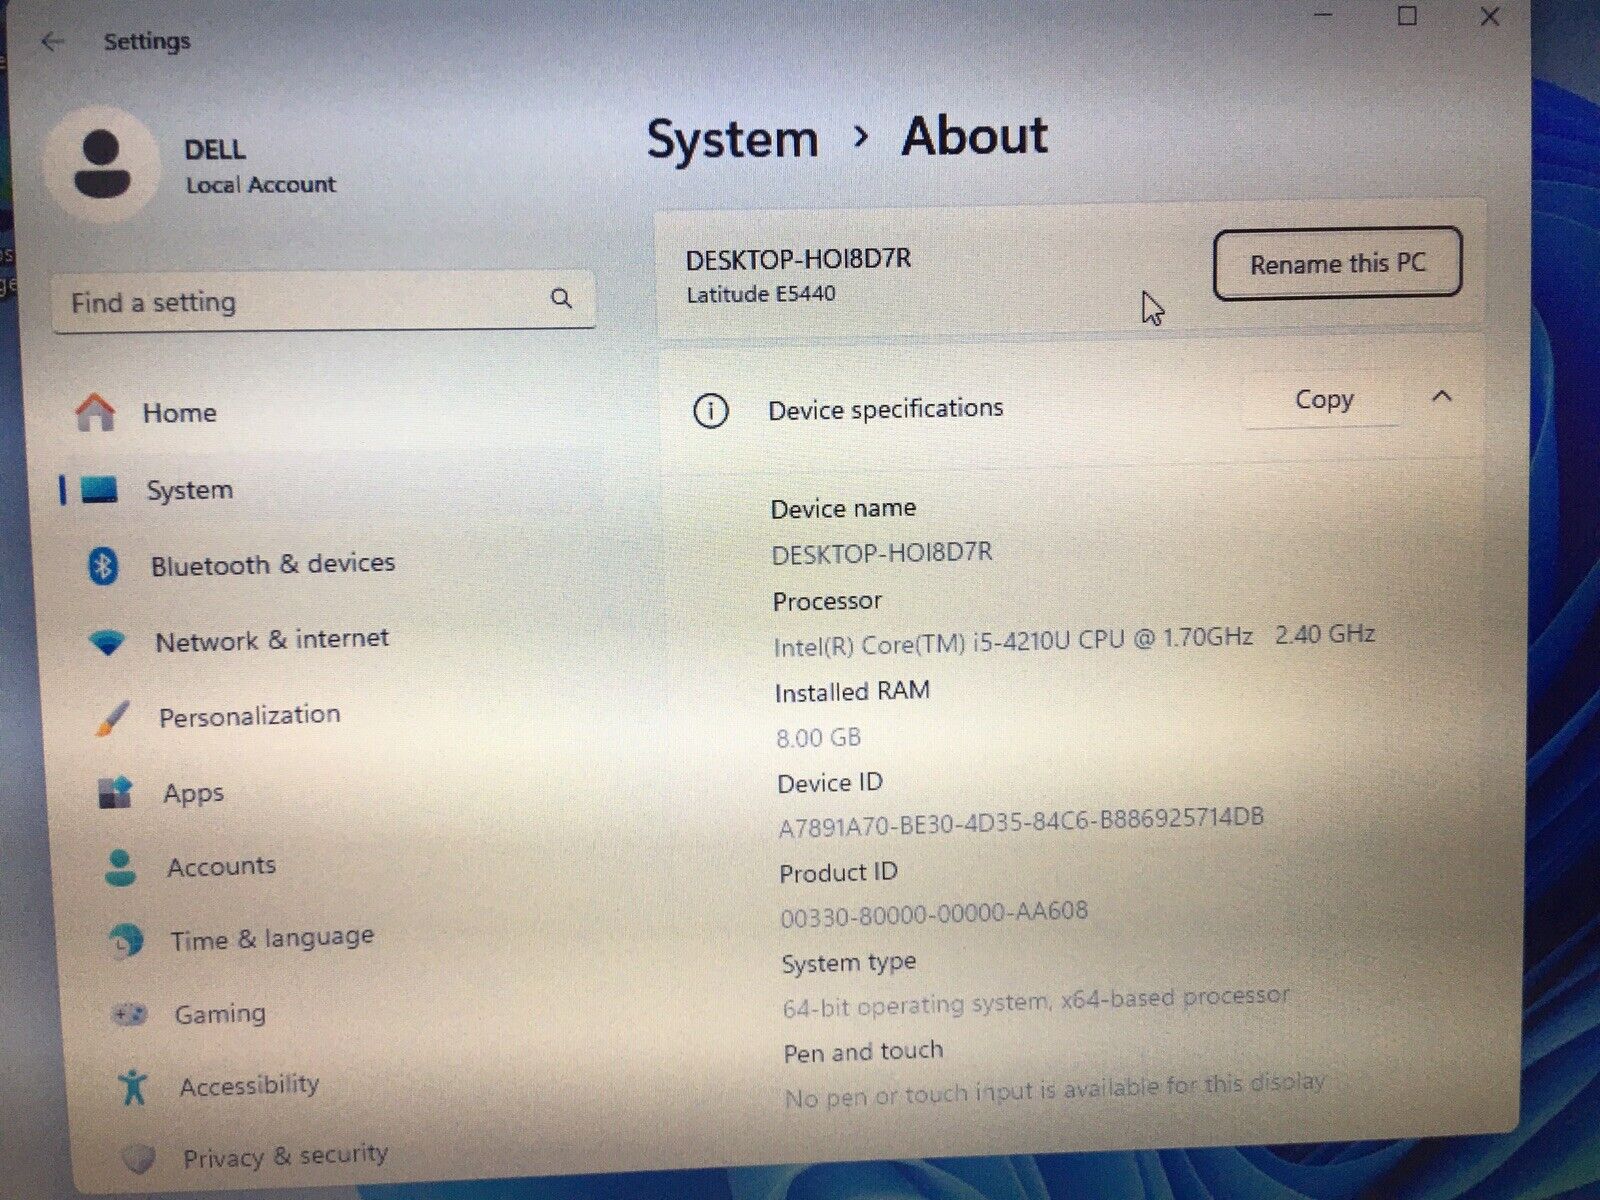Click the Pen and touch label

863,1052
